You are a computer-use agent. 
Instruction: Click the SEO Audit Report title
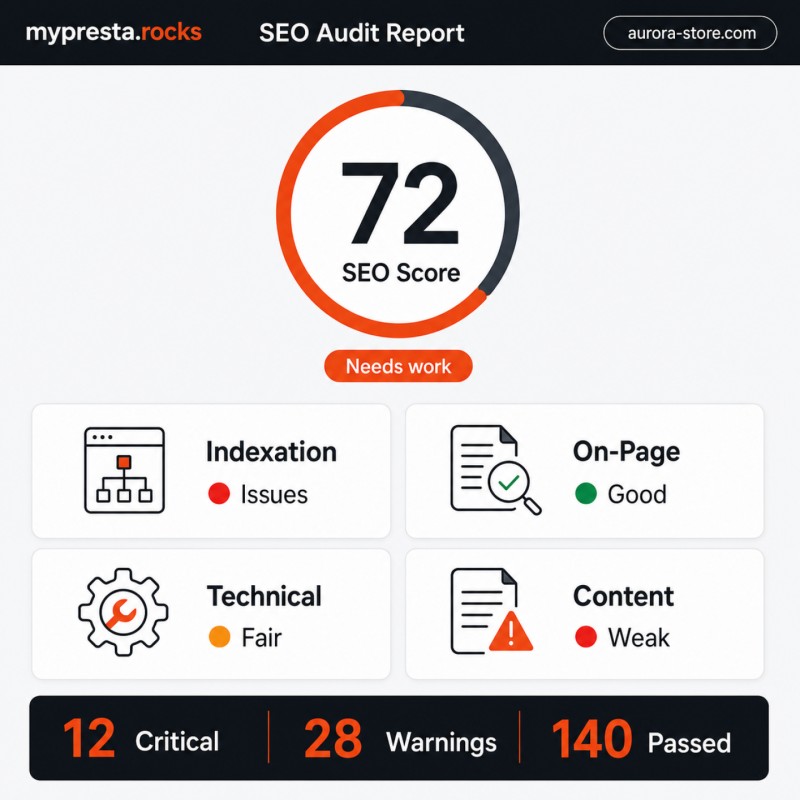point(362,33)
